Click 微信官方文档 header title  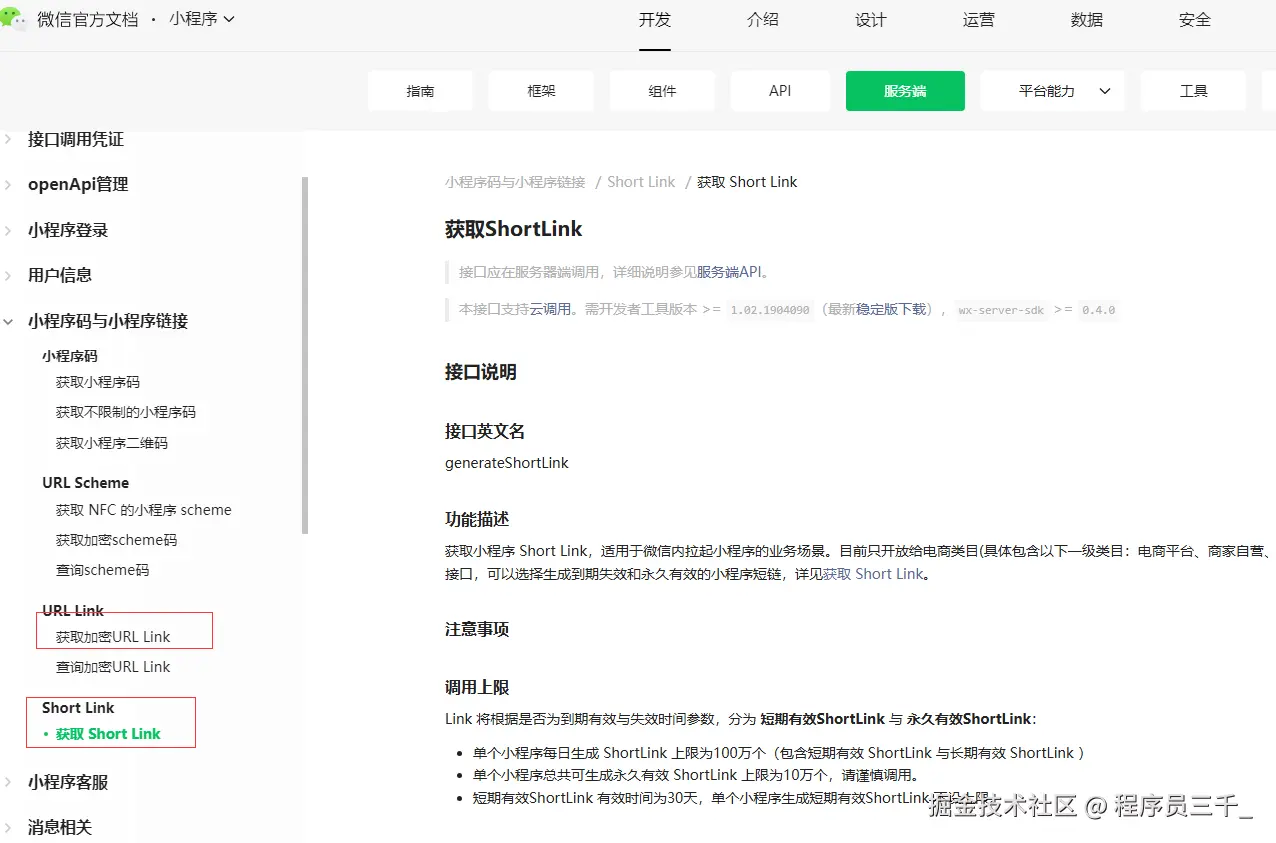pyautogui.click(x=88, y=19)
